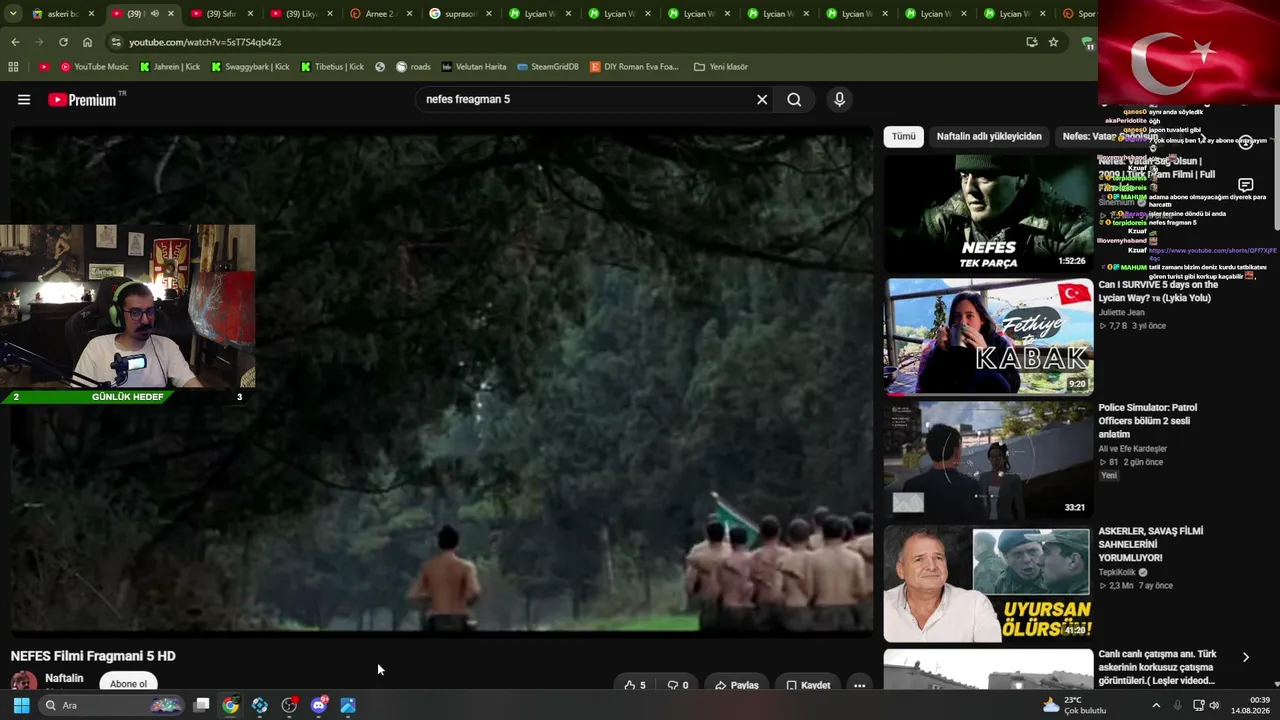Open the Chrome apps grid shortcut
This screenshot has height=720, width=1280.
pos(13,67)
